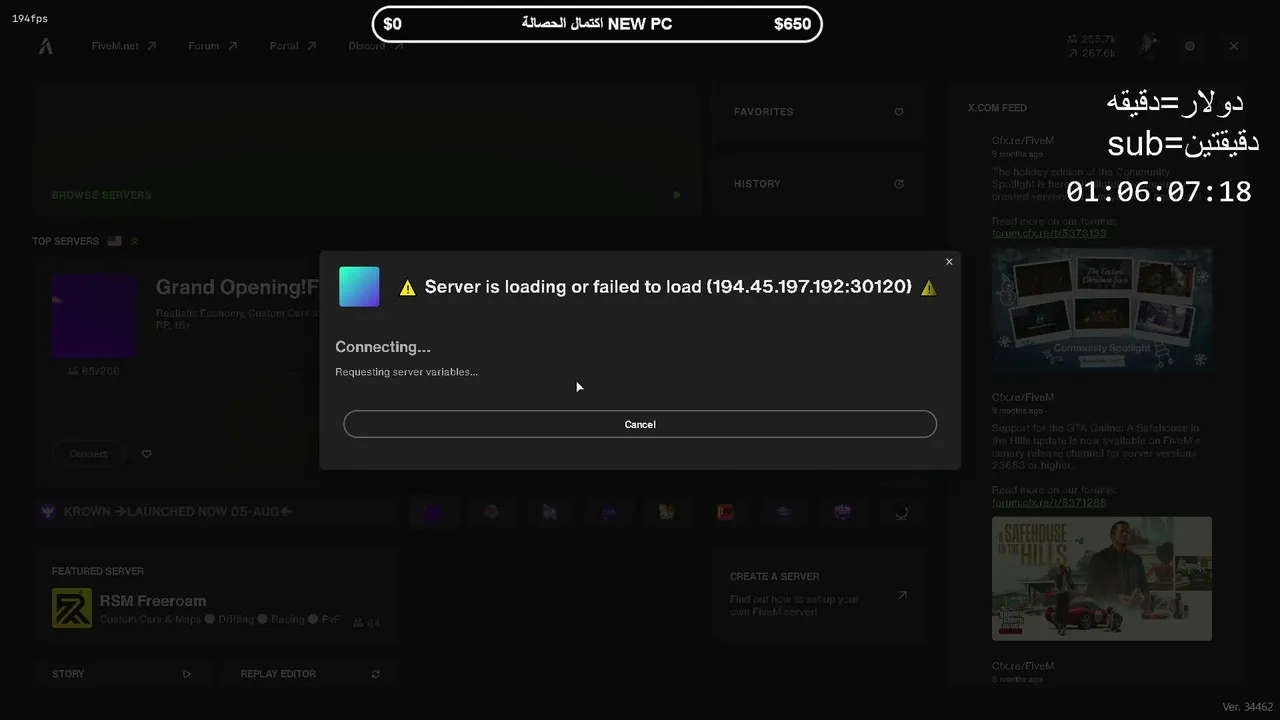
Task: Favorite the server using the heart beside Connect
Action: [146, 454]
